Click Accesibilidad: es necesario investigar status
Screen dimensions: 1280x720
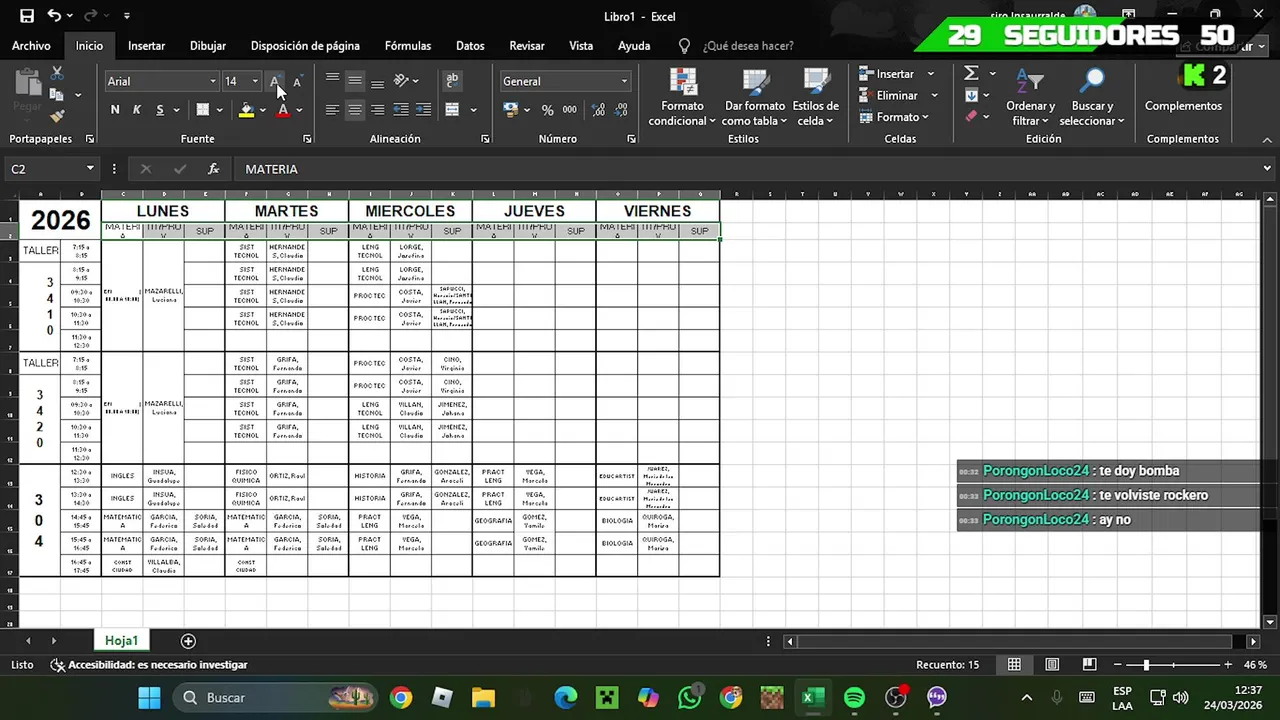[x=150, y=665]
